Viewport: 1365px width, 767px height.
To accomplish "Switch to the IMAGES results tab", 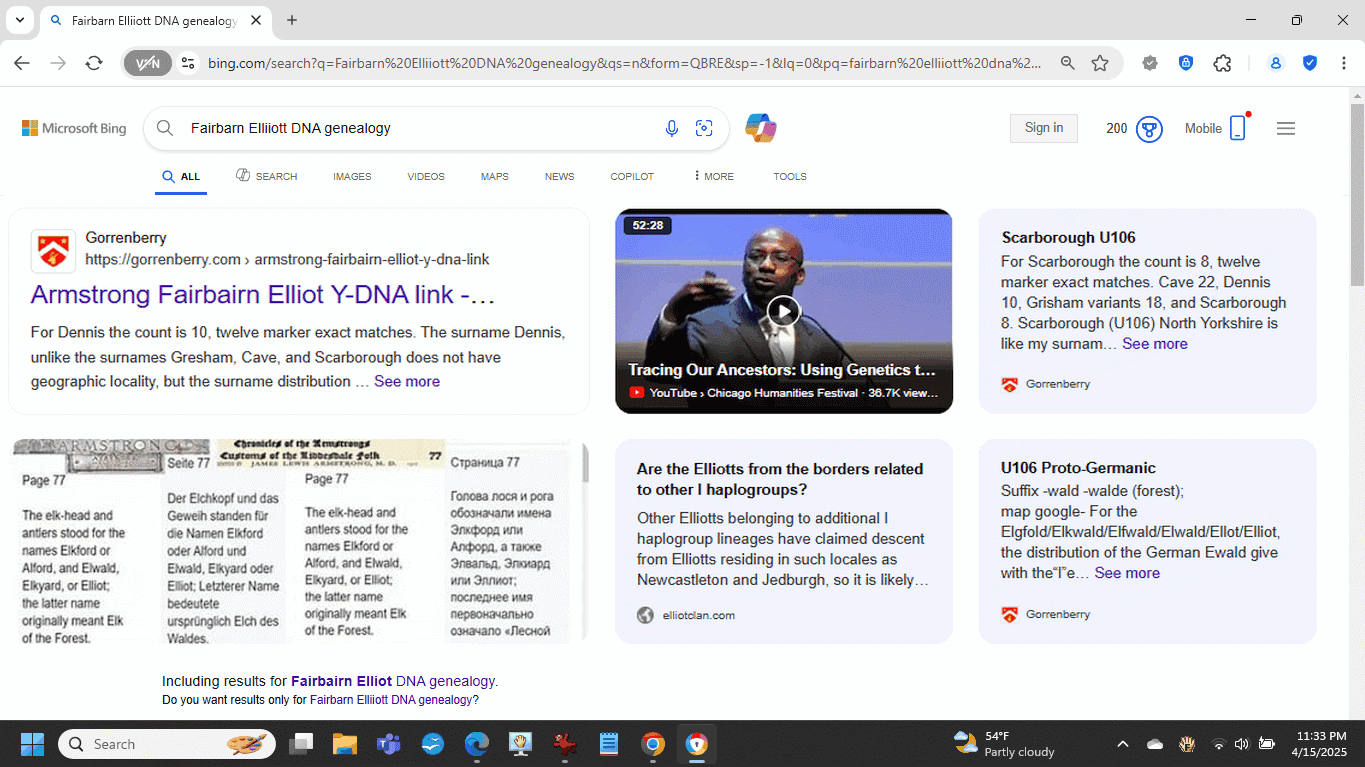I will [352, 176].
